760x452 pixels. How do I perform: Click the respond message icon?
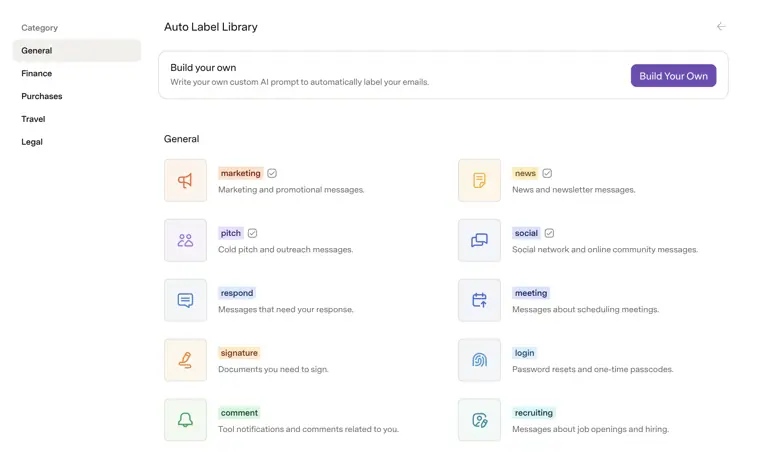point(185,300)
